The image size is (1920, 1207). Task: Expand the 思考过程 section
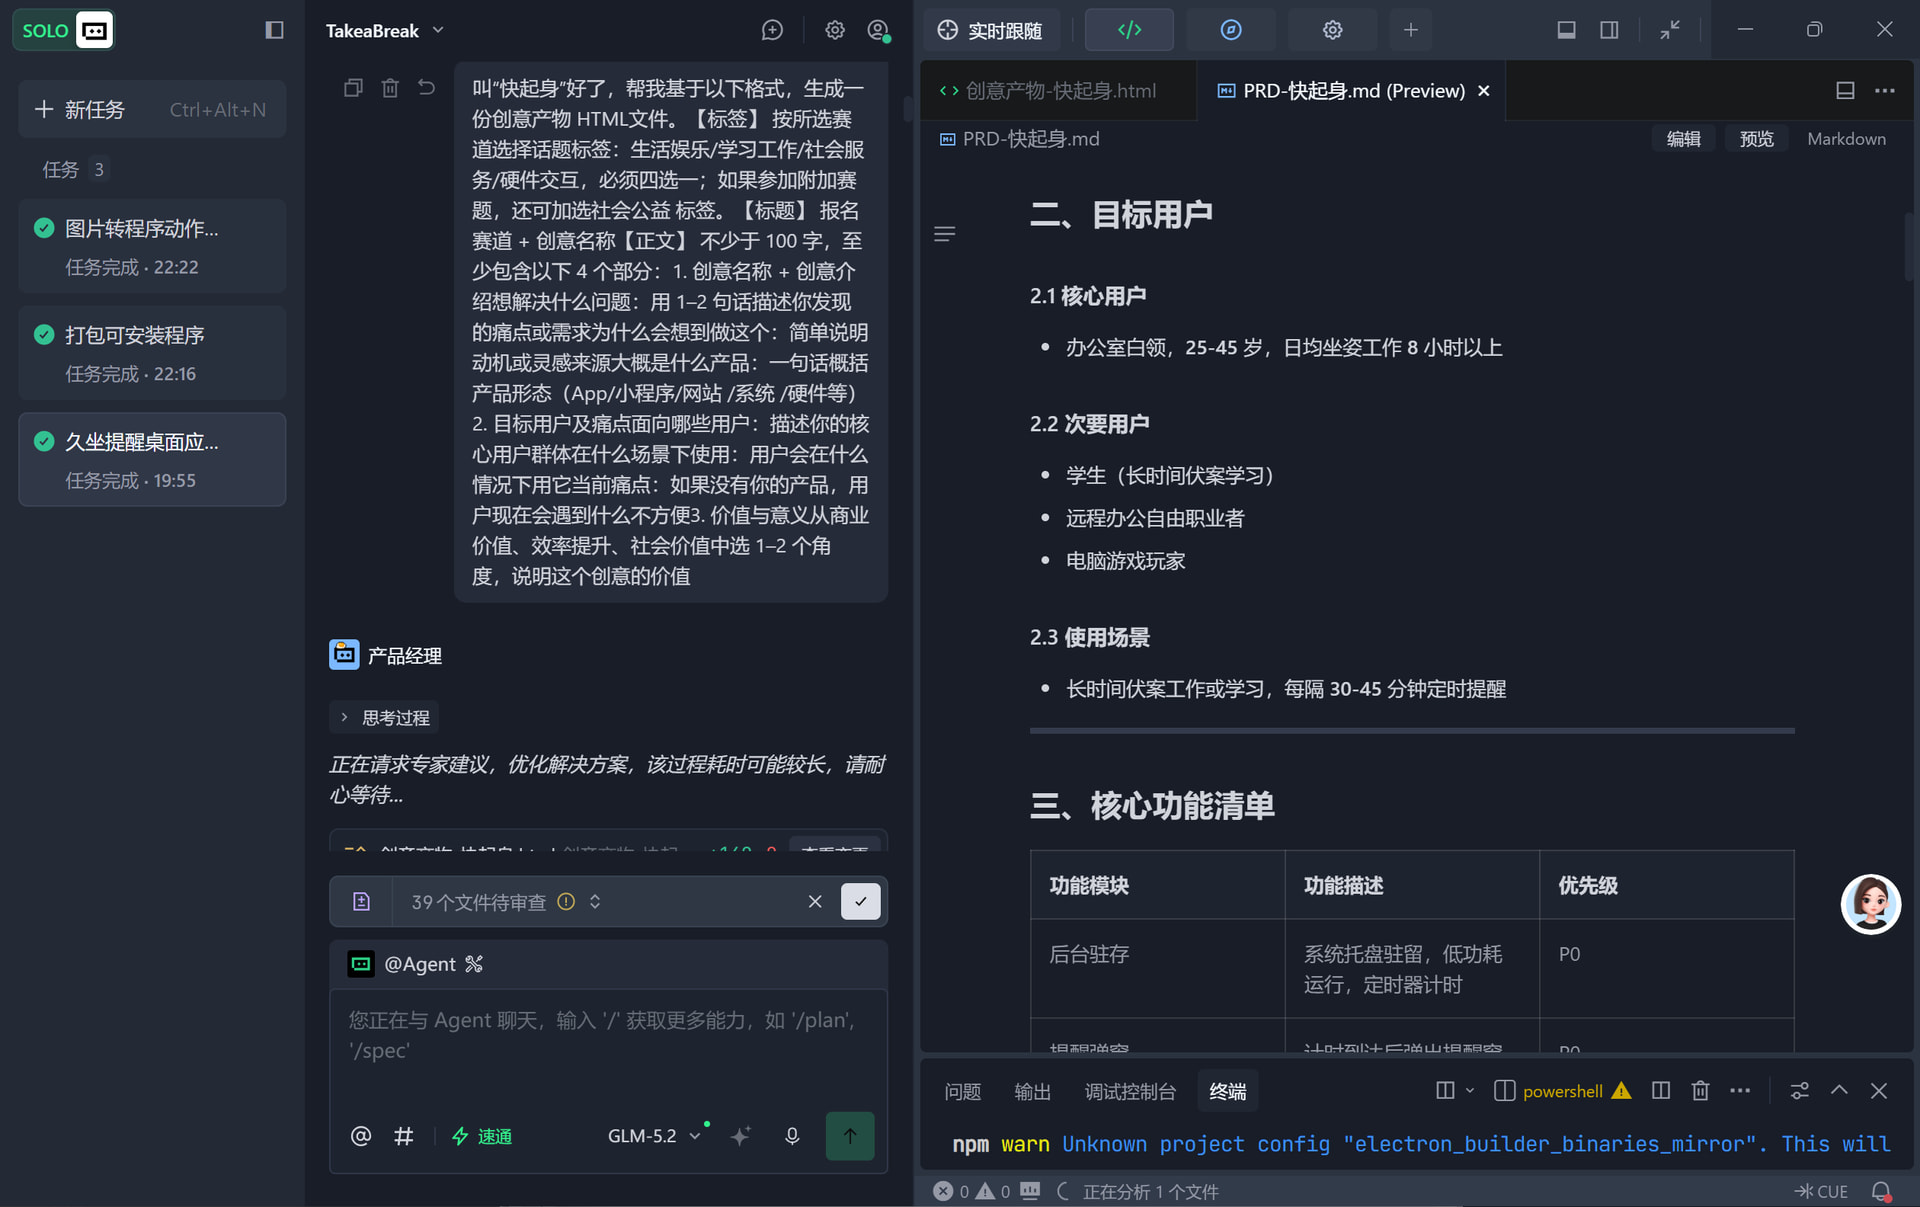[x=385, y=718]
